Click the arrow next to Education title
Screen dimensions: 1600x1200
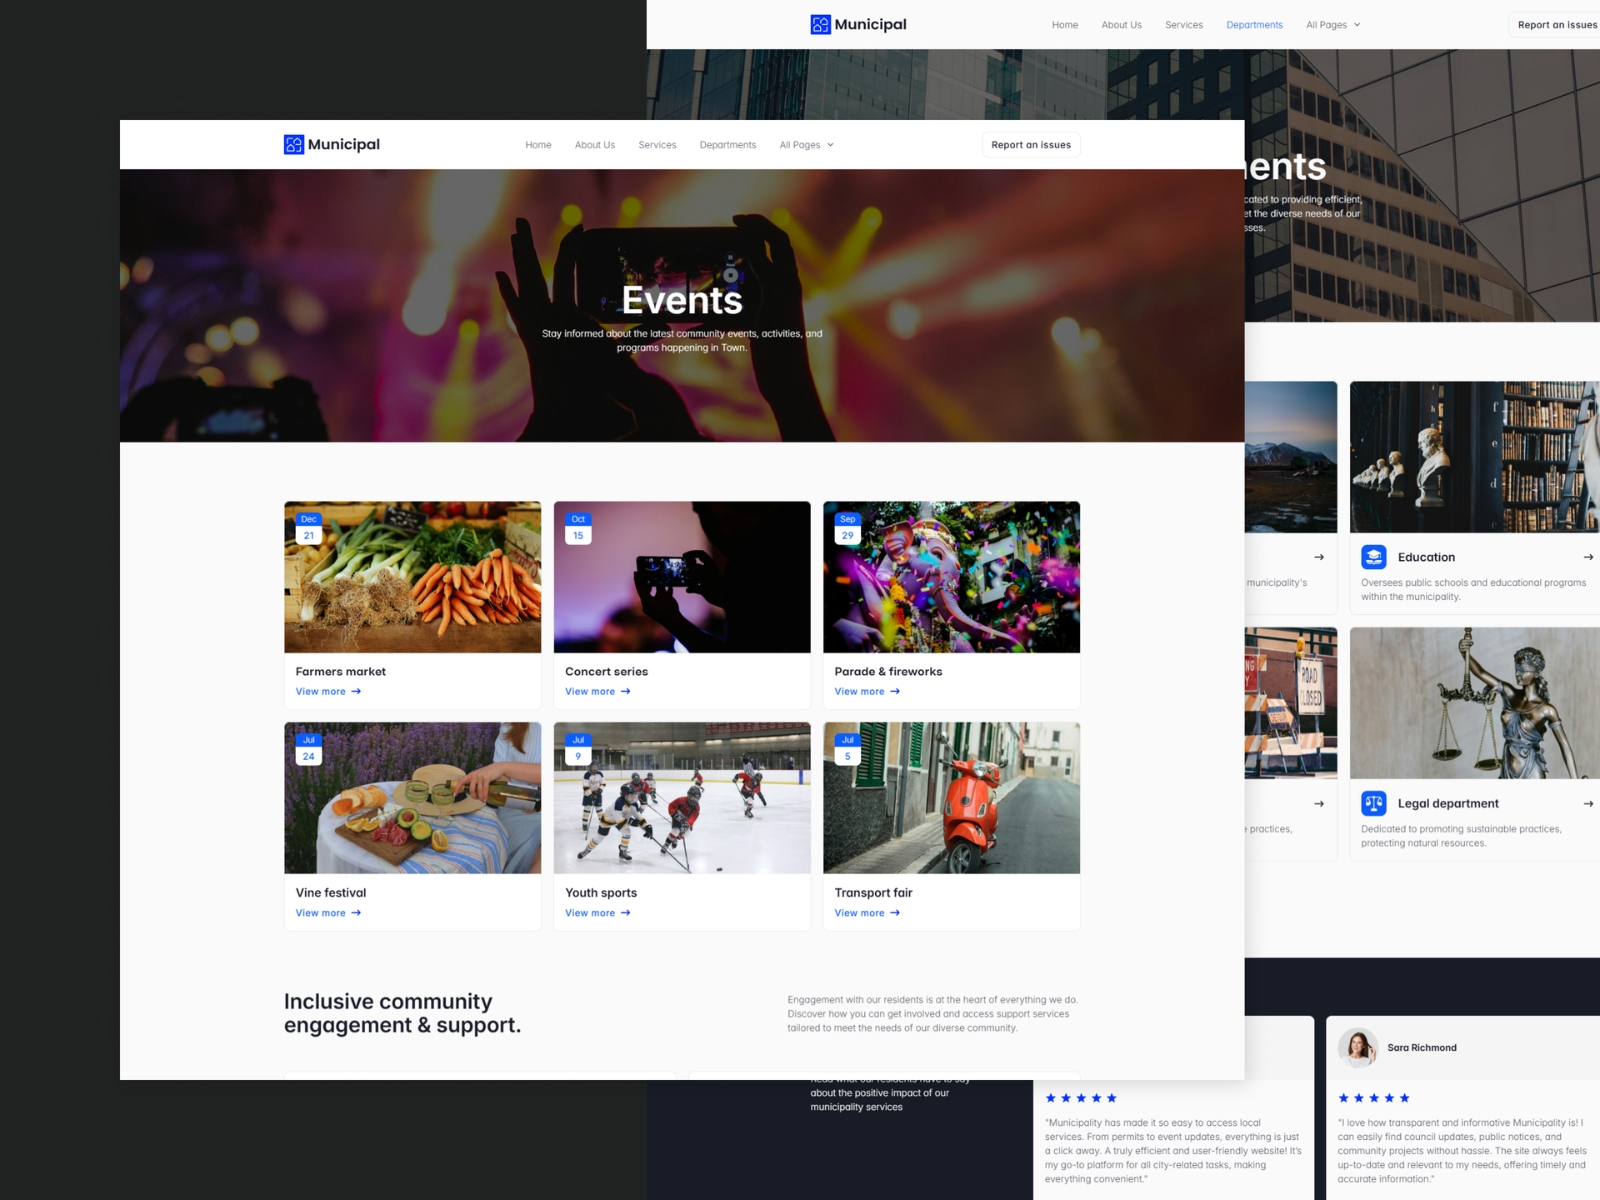point(1588,557)
